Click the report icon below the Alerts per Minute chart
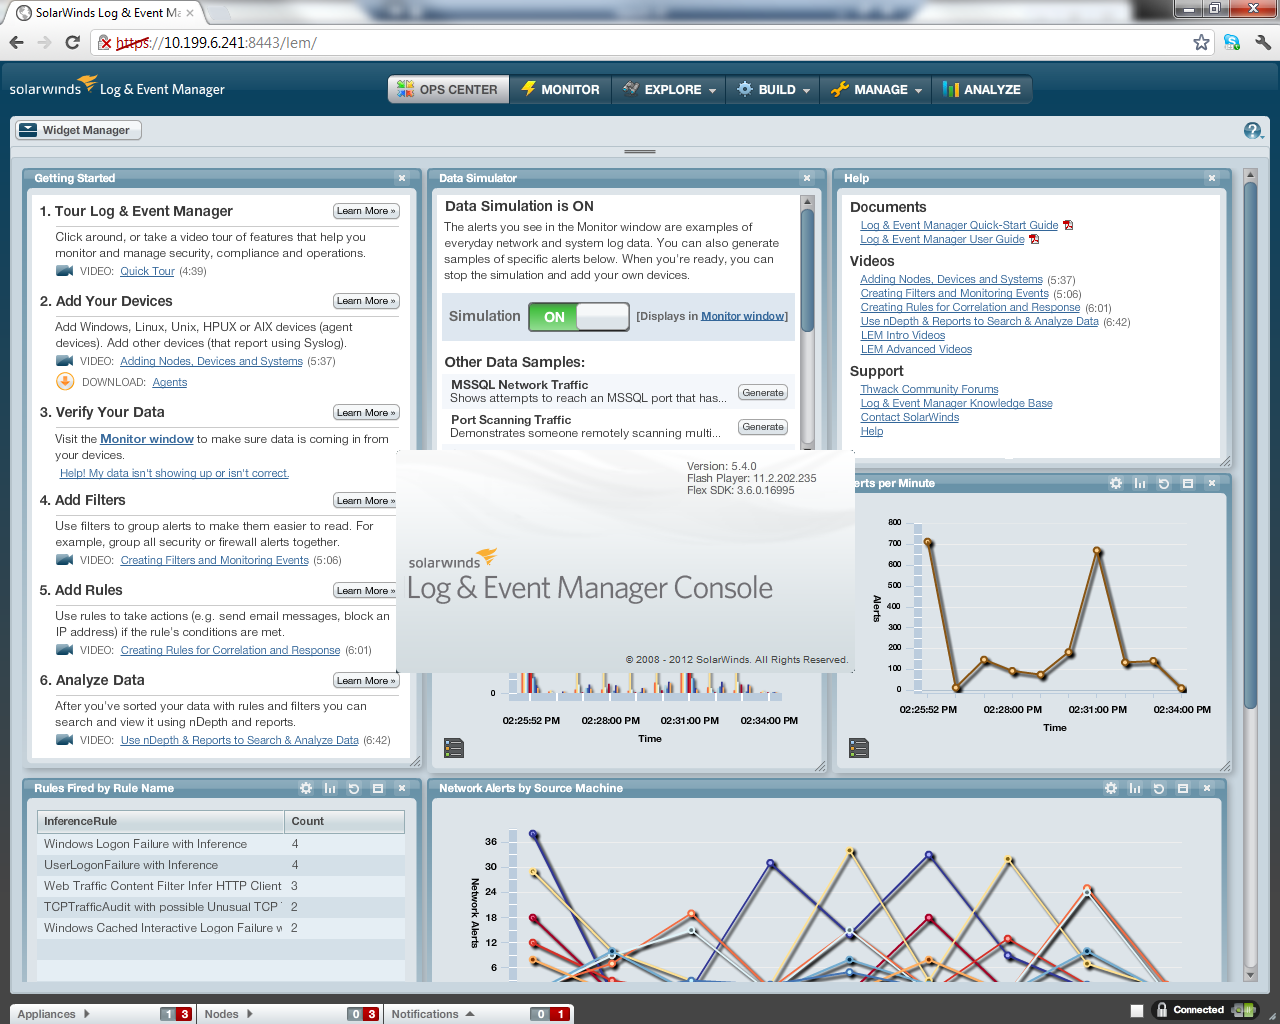The image size is (1280, 1024). point(858,747)
